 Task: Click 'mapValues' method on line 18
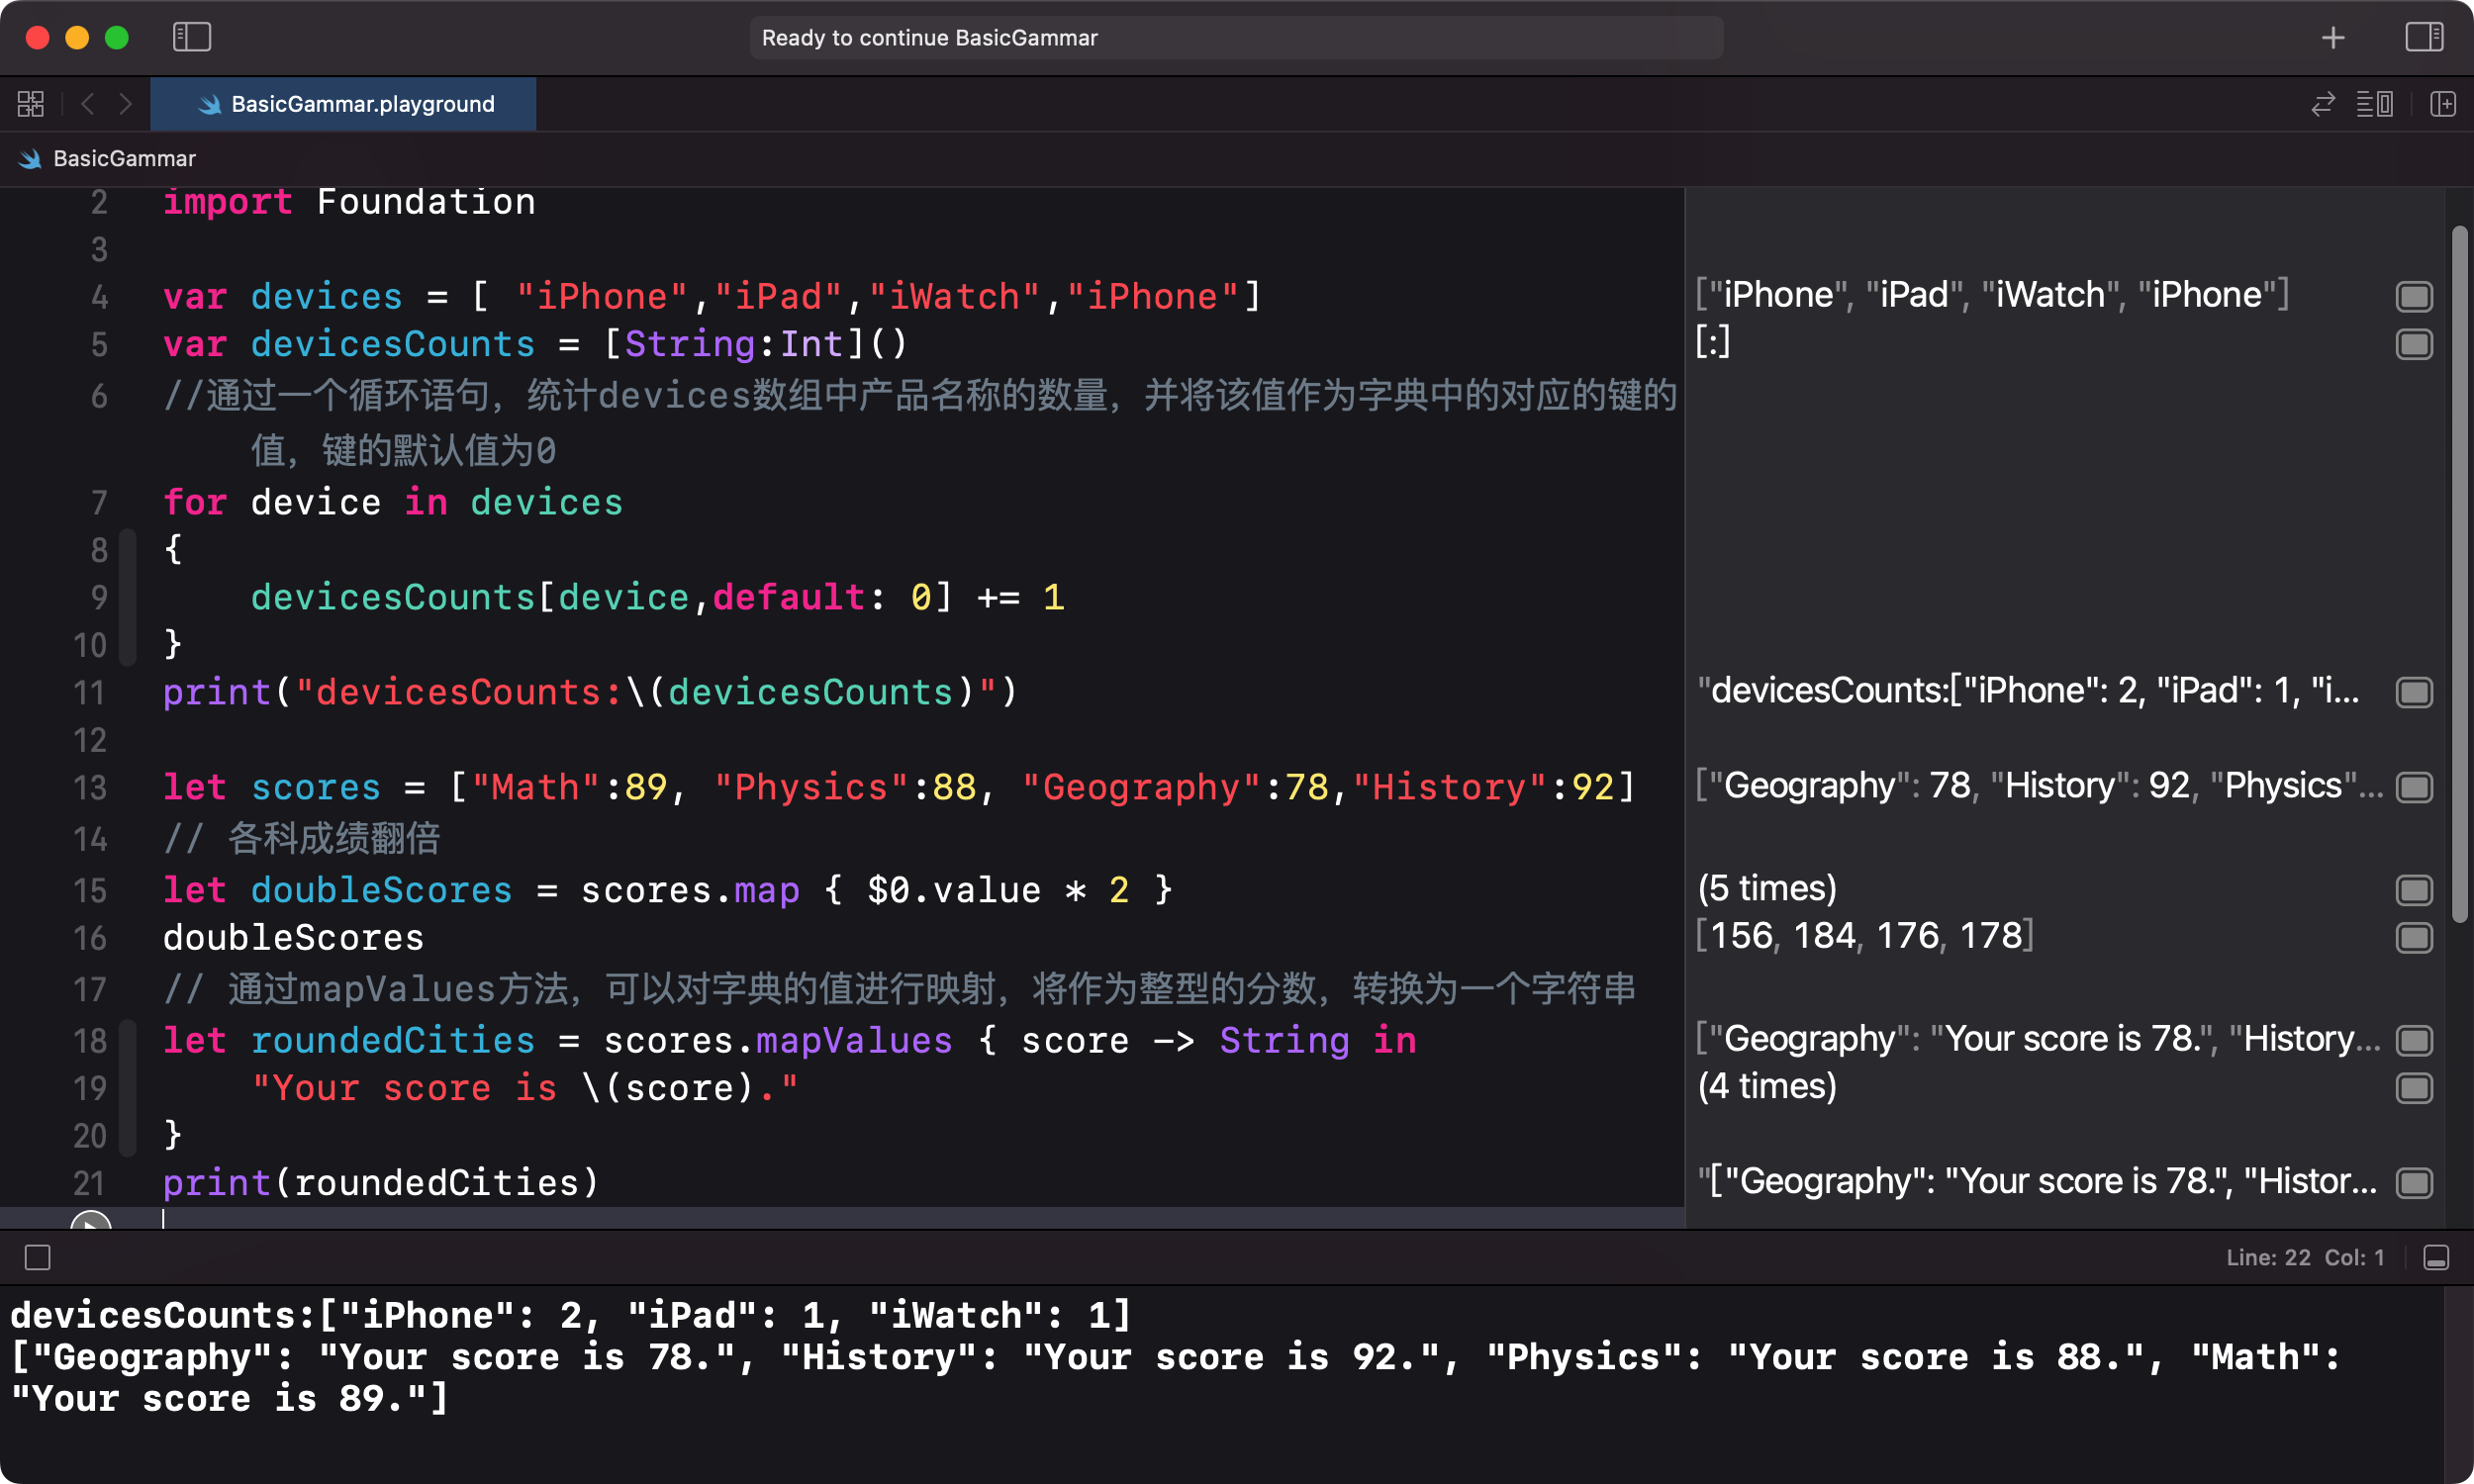click(854, 1040)
